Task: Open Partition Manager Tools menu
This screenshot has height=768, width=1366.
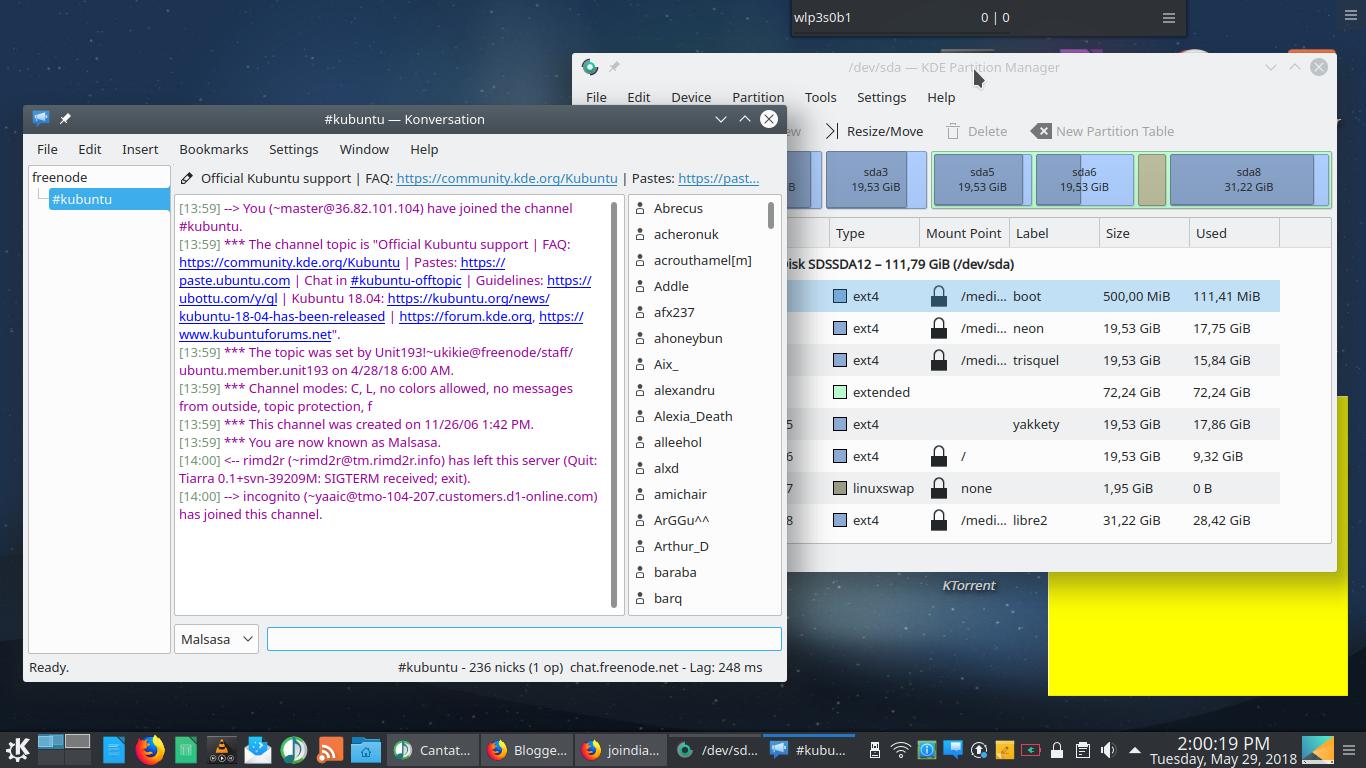Action: [820, 97]
